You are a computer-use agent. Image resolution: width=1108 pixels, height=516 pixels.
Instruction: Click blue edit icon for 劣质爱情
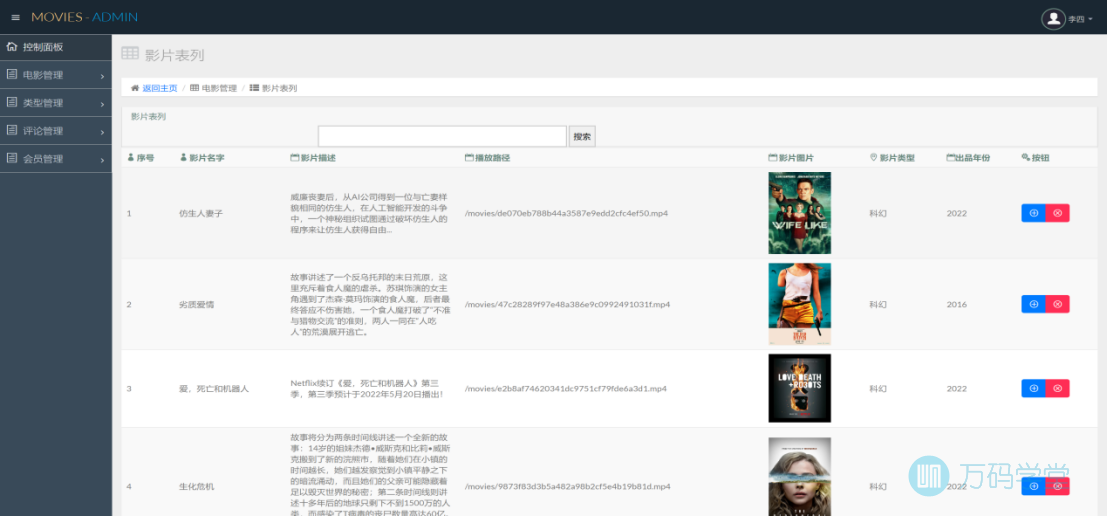[x=1033, y=304]
